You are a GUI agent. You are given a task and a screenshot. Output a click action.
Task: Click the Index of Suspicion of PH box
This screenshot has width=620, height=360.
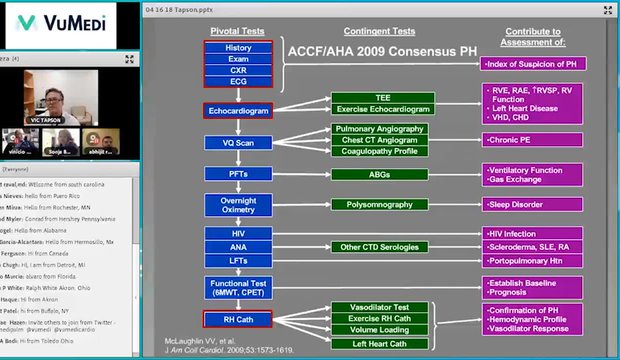(533, 64)
